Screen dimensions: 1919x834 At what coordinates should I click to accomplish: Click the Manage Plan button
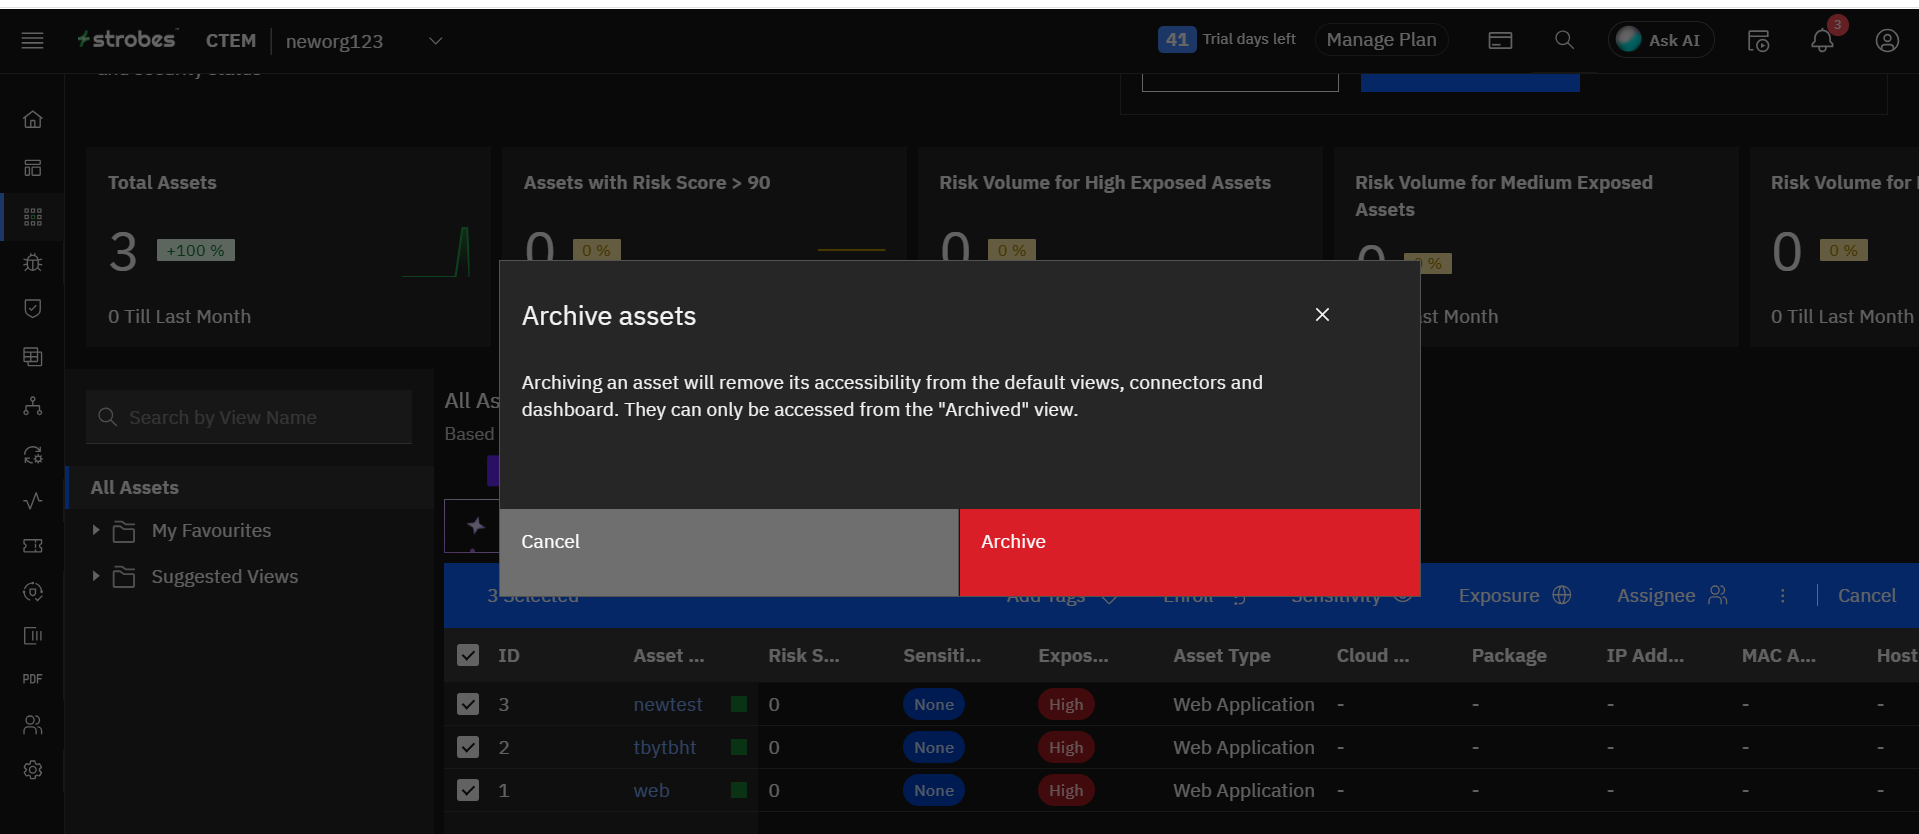click(x=1381, y=40)
